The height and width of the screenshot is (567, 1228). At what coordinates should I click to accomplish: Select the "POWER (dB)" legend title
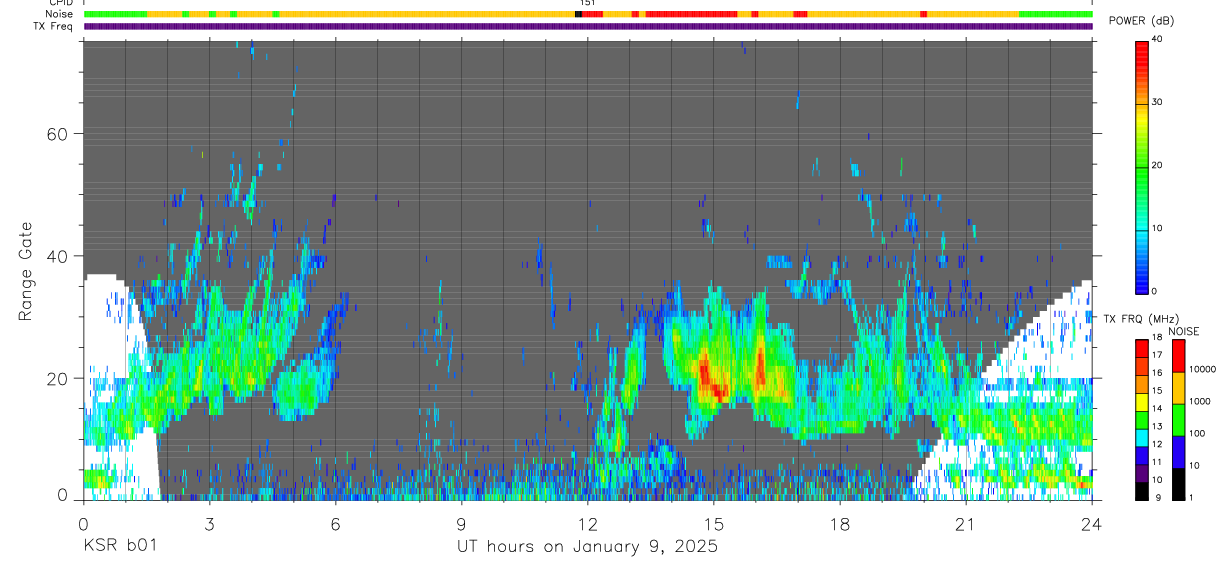[1141, 21]
